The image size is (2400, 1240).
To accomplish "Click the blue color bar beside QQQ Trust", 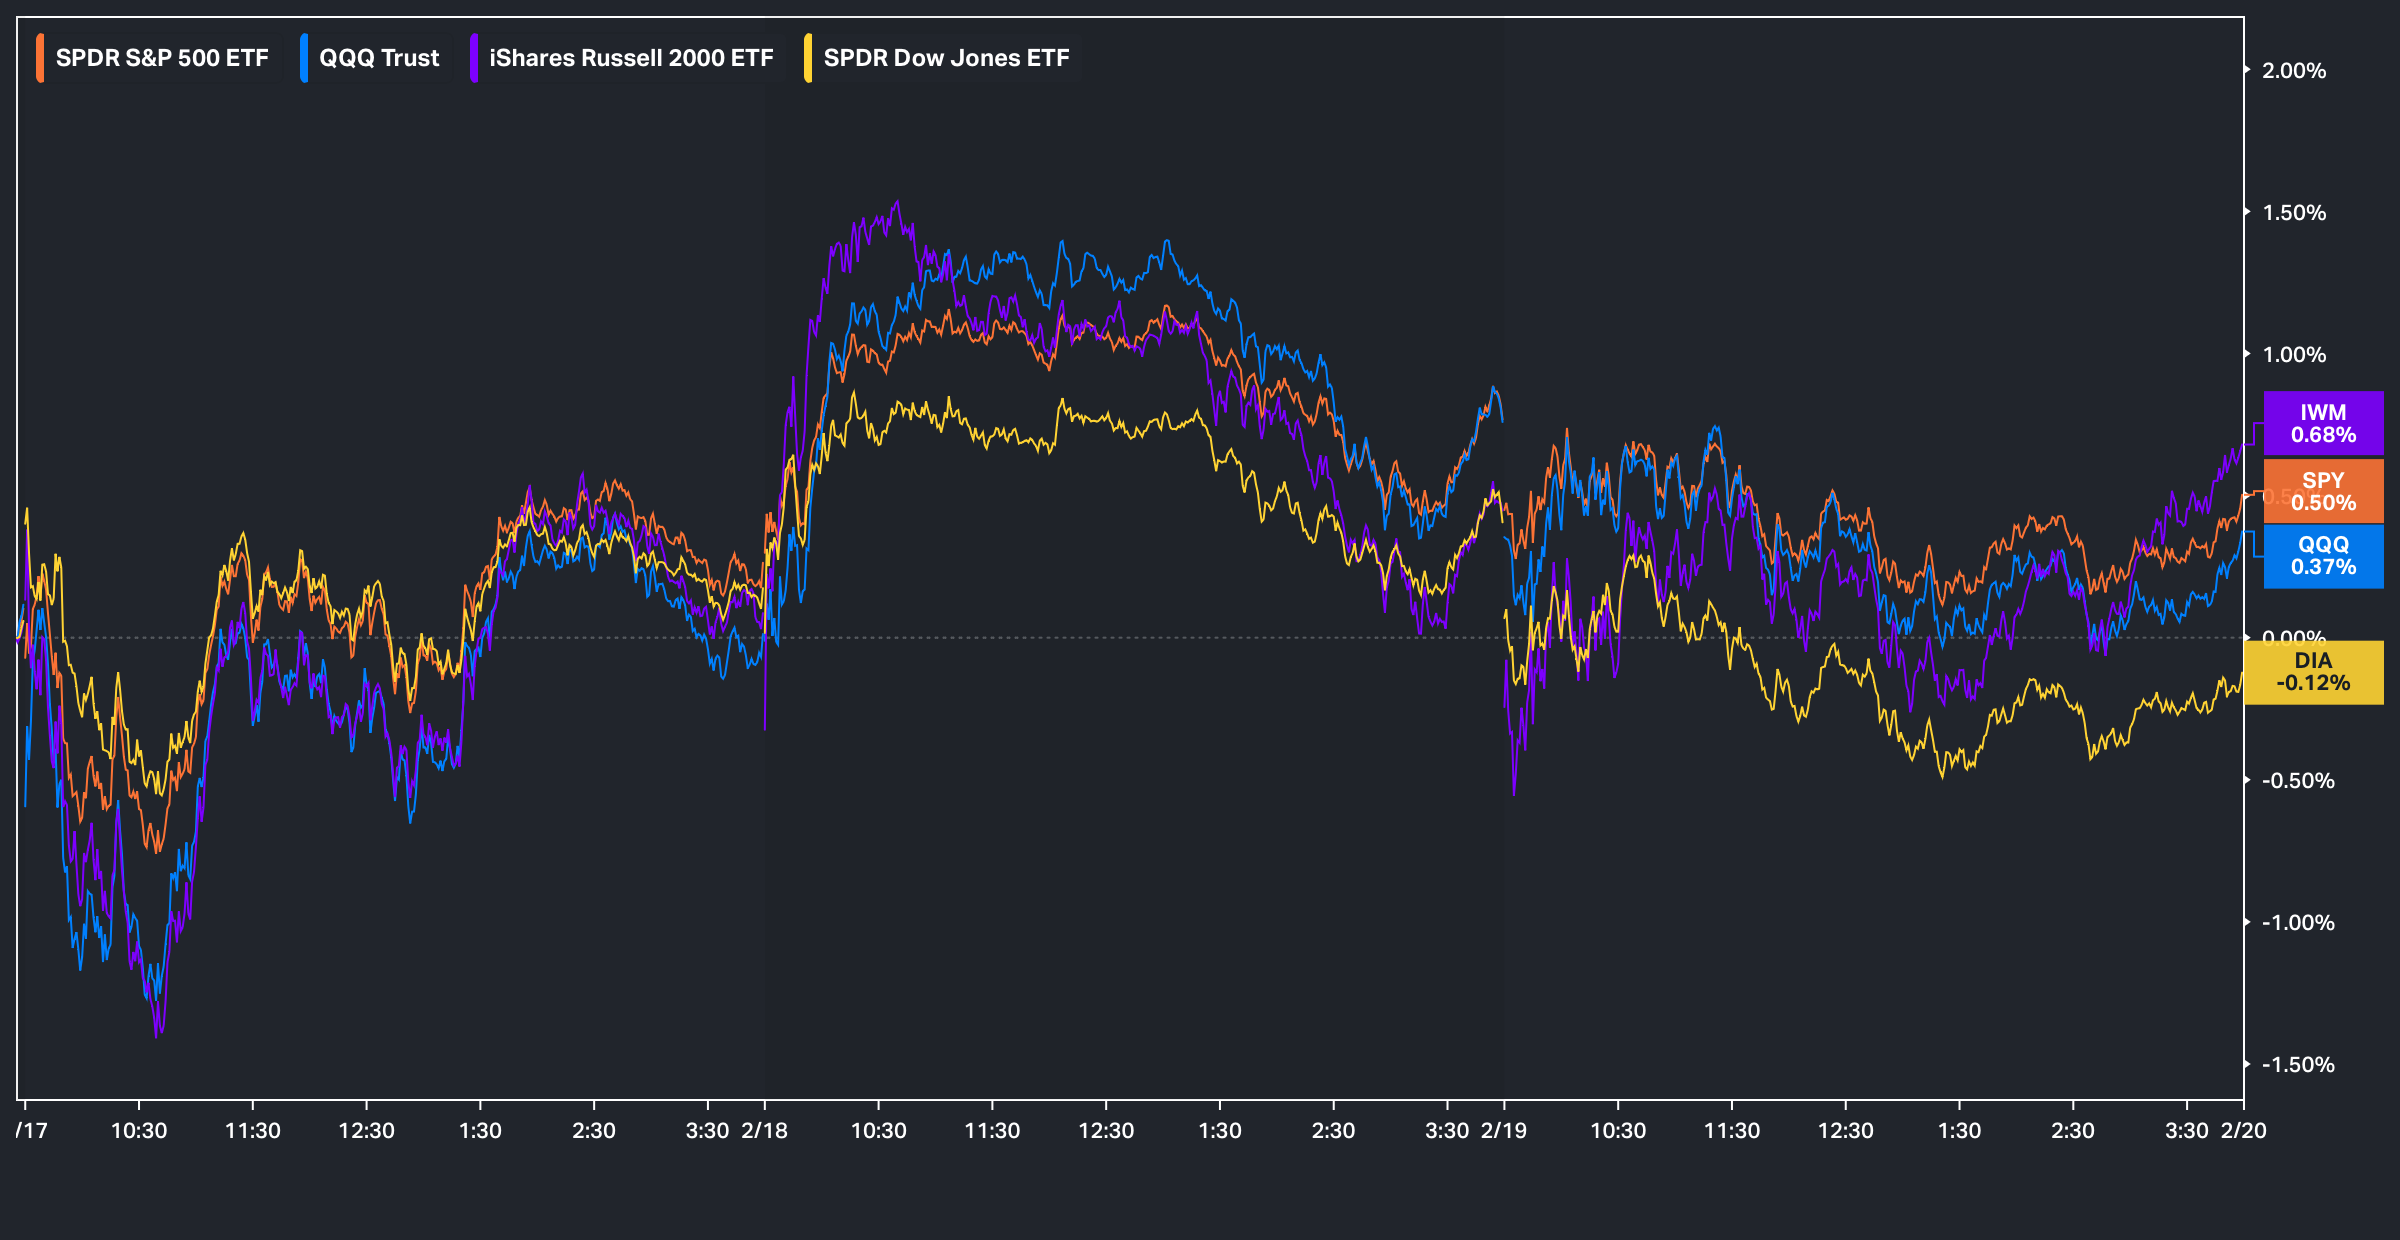I will 304,58.
